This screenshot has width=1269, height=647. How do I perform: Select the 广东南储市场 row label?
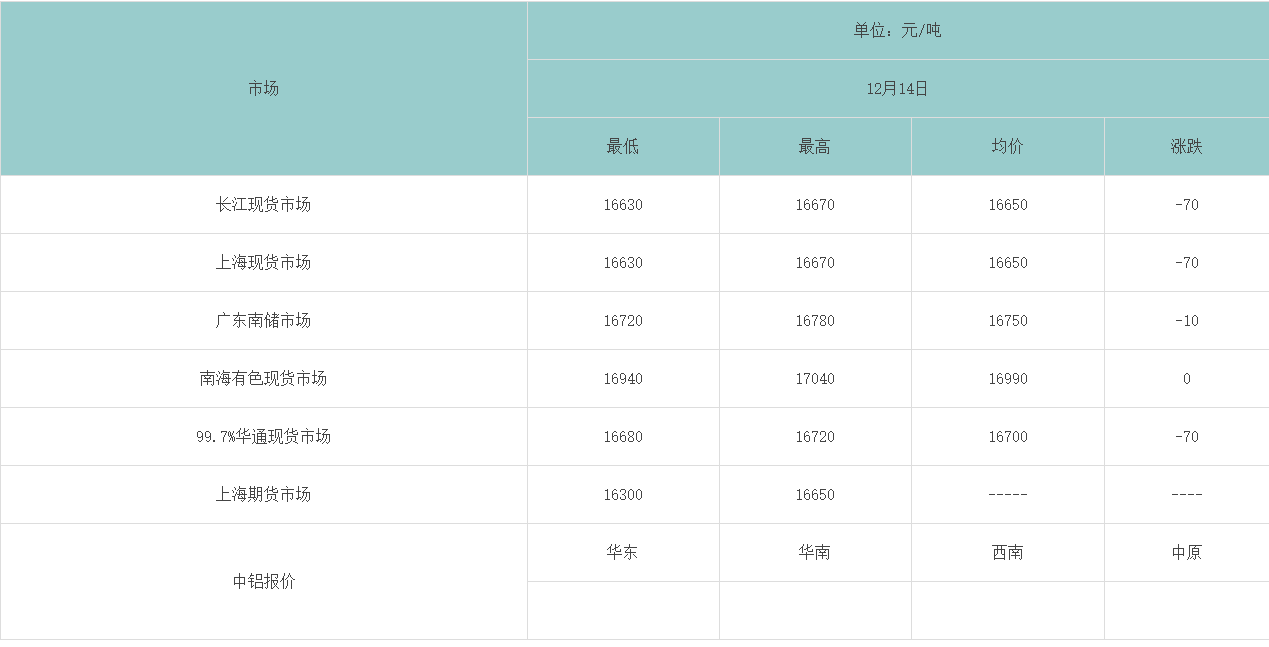262,320
